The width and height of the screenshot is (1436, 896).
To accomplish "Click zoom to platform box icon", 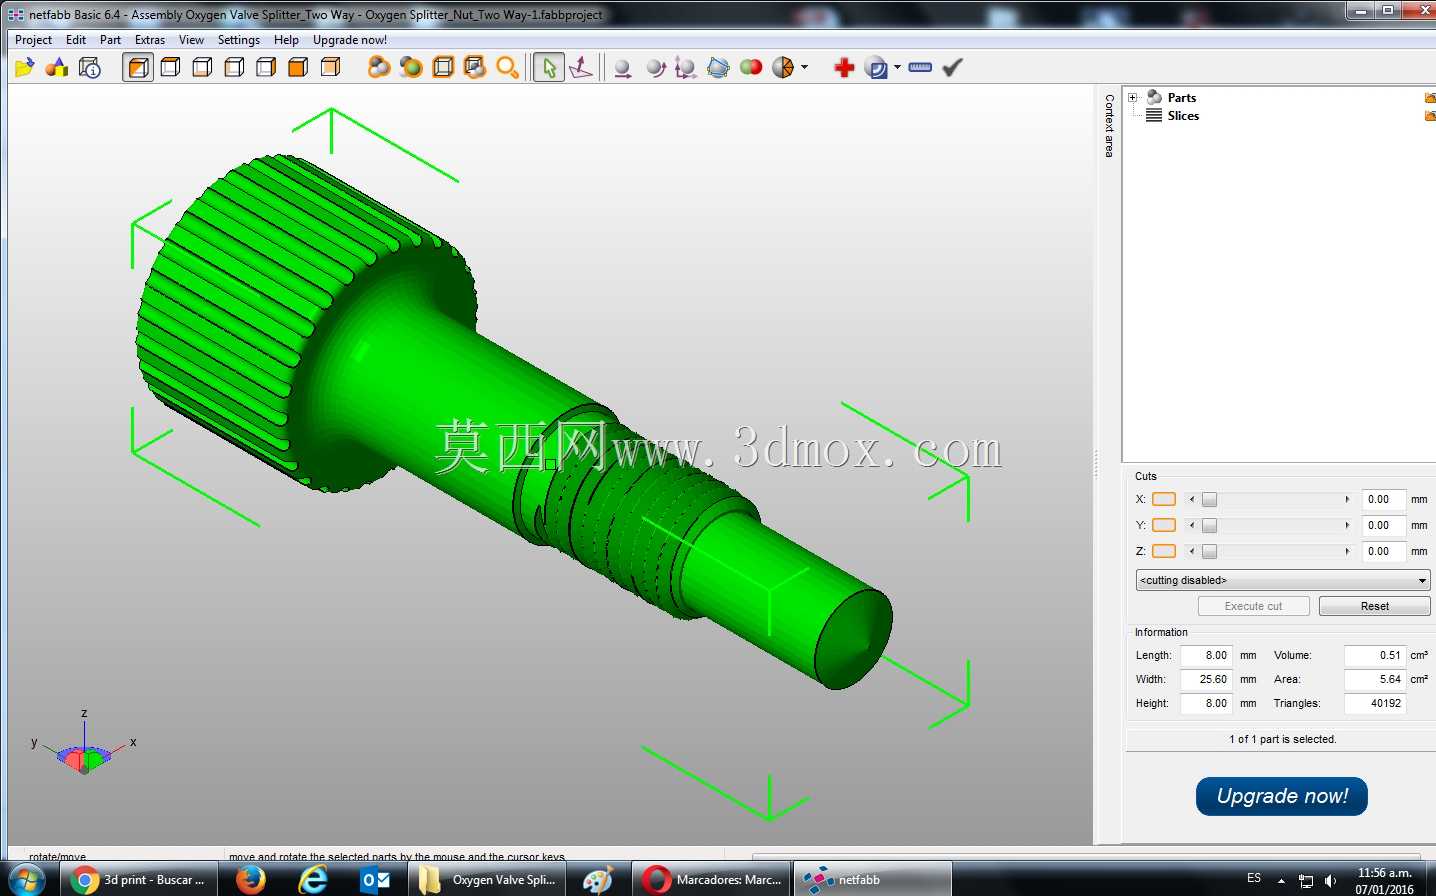I will [x=443, y=68].
